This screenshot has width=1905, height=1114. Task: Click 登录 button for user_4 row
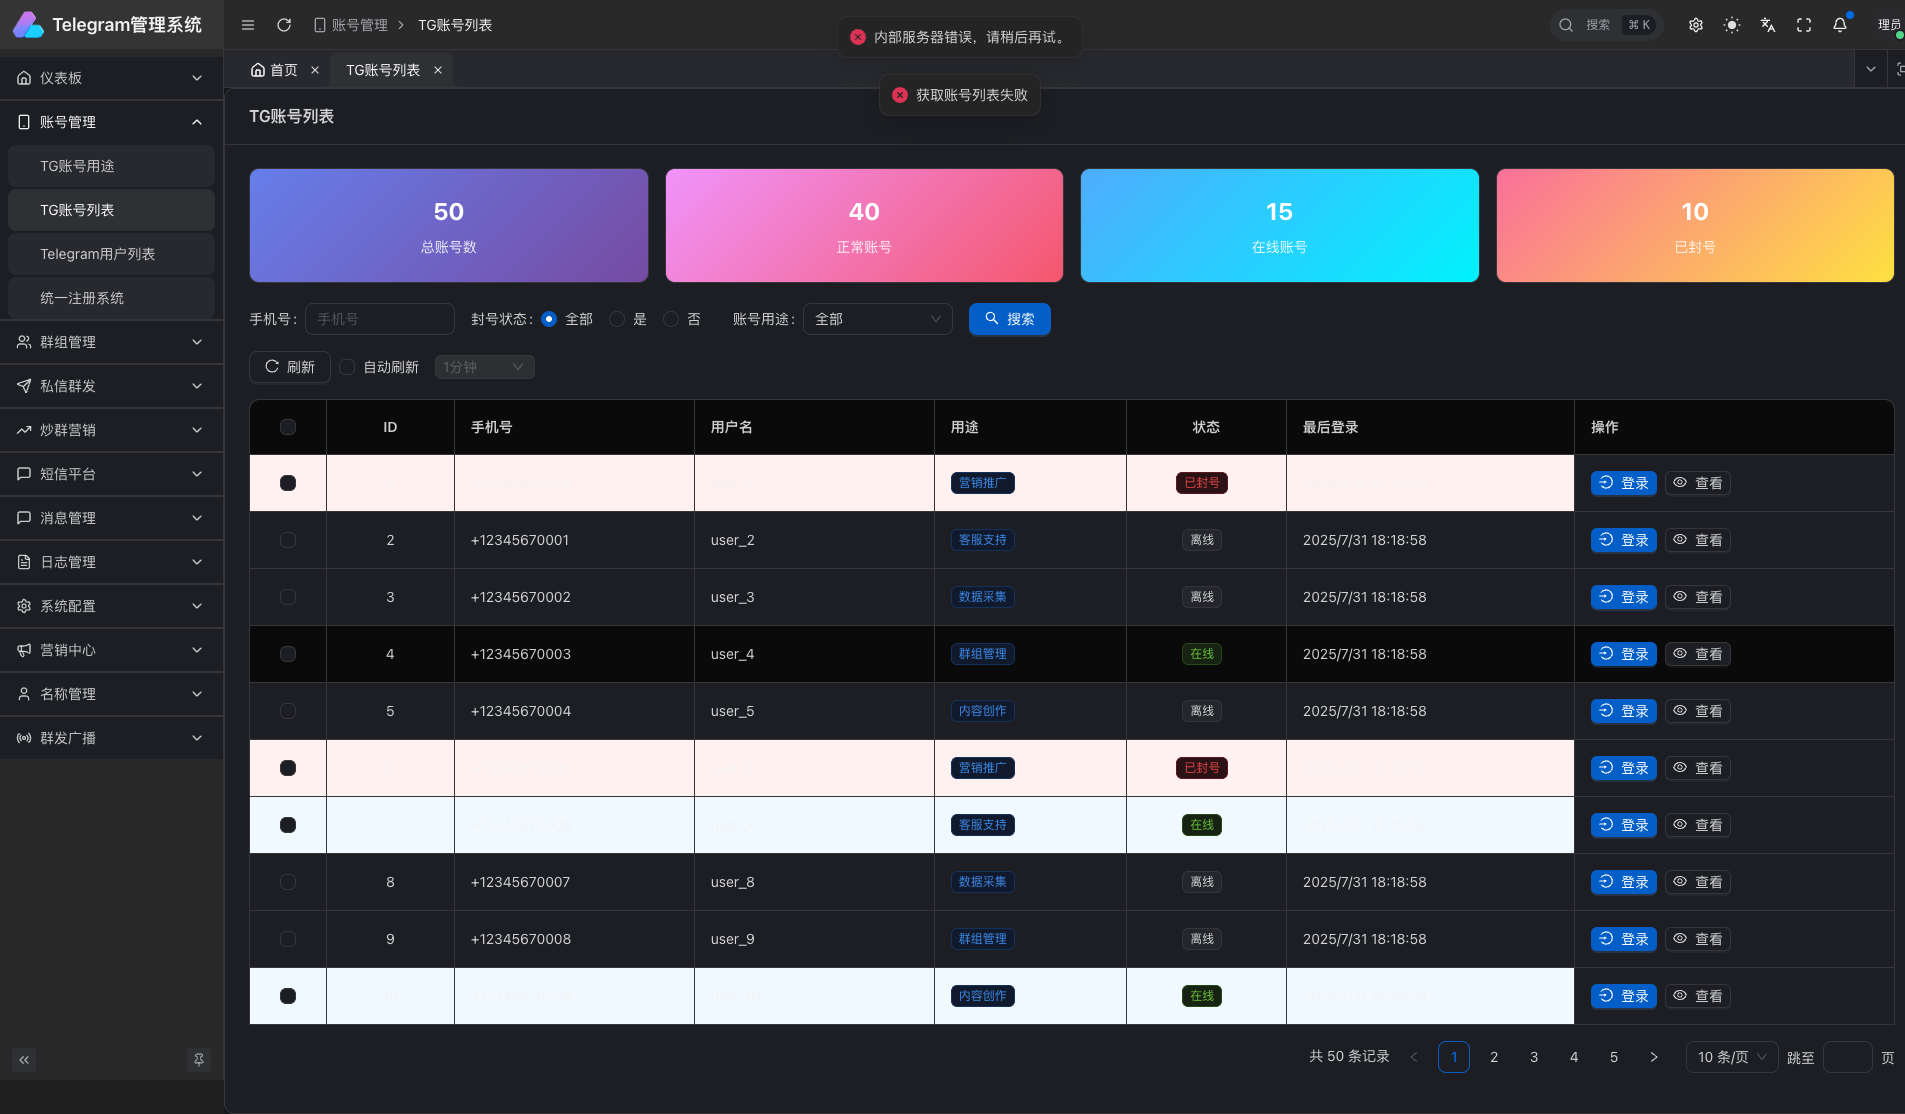coord(1623,654)
